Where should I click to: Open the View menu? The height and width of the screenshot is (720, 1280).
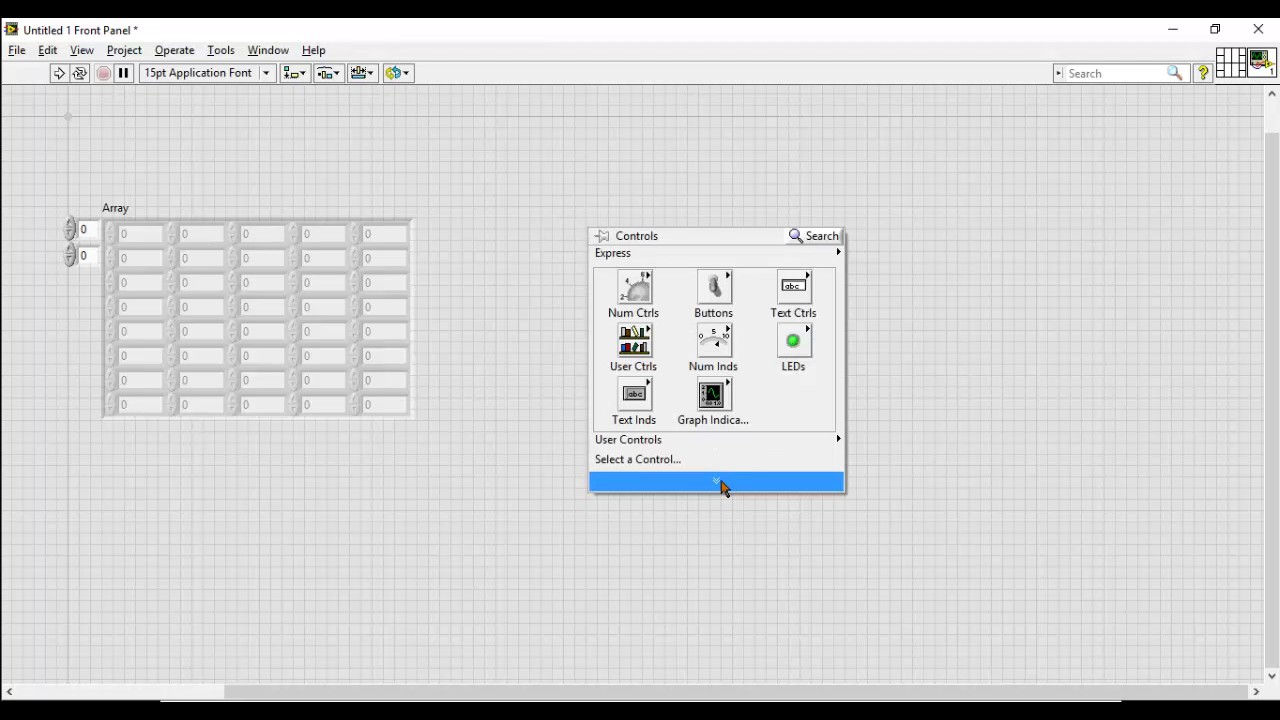(x=82, y=50)
